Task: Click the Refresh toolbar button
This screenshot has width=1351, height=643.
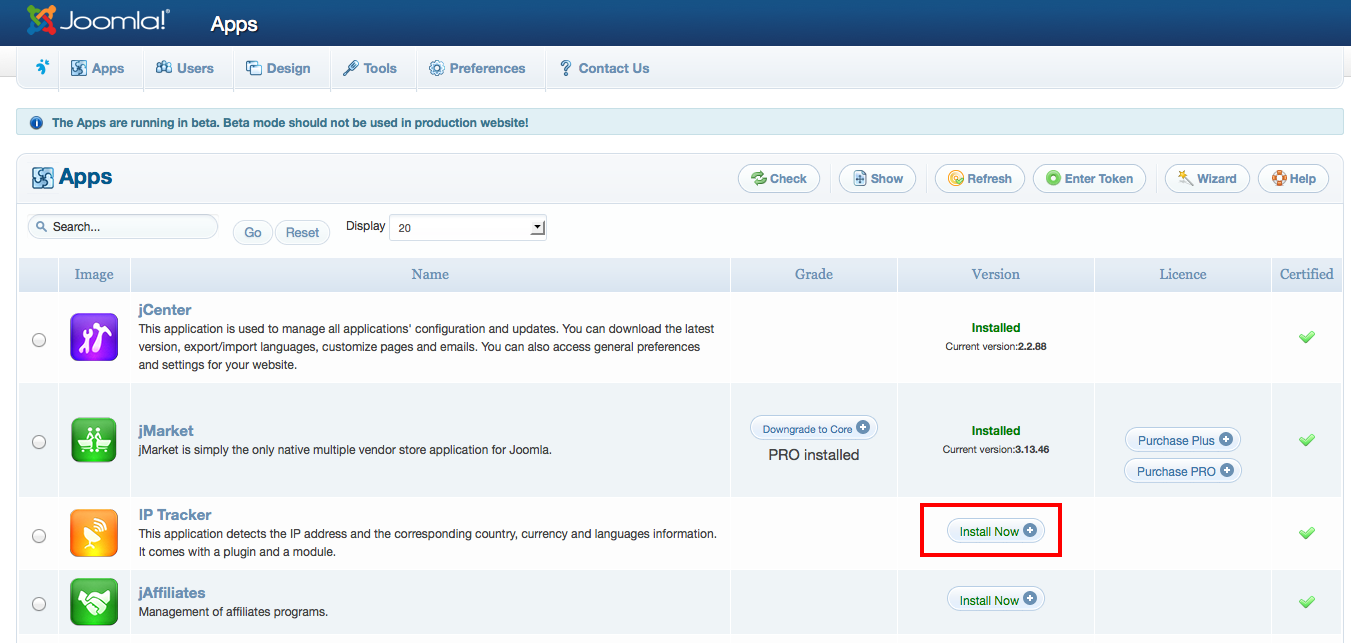Action: point(979,179)
